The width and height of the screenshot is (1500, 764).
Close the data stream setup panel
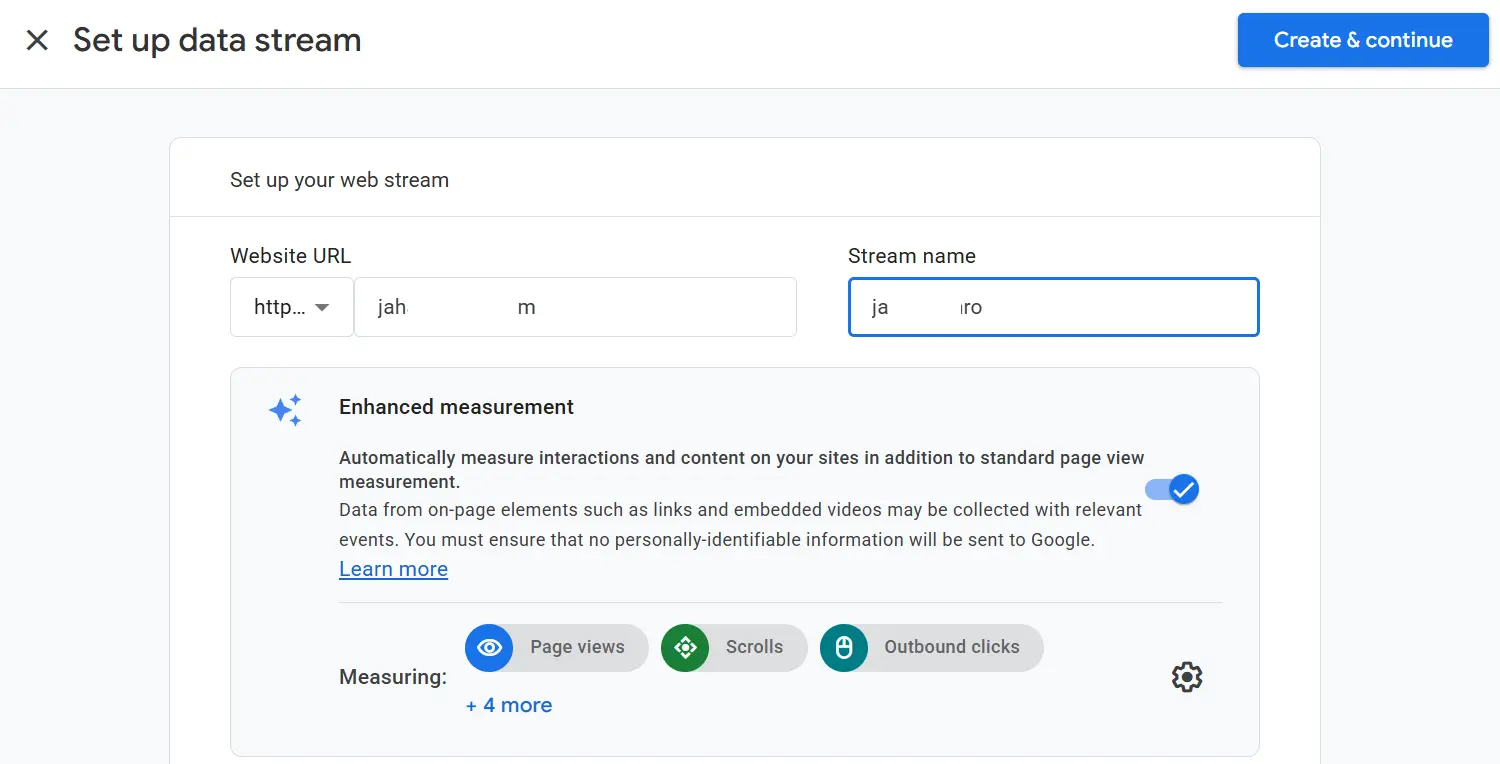(37, 40)
